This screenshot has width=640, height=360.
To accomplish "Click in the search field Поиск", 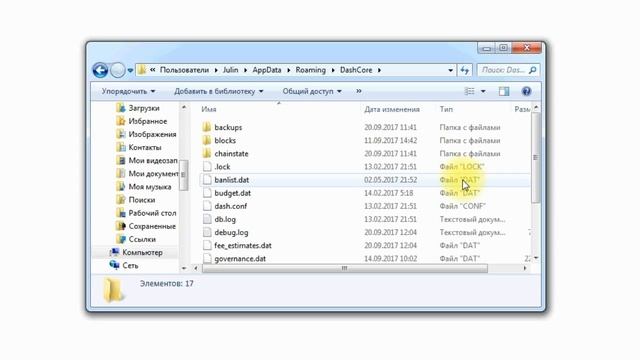I will click(503, 70).
